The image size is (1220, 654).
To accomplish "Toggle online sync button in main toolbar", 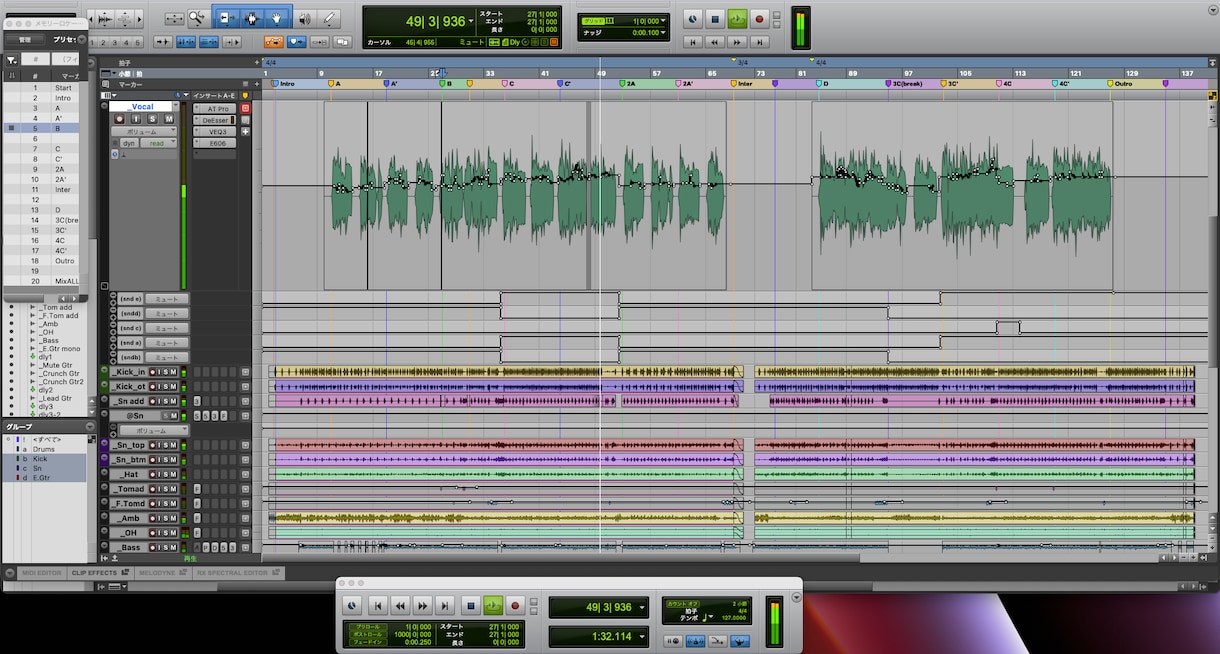I will coord(692,19).
